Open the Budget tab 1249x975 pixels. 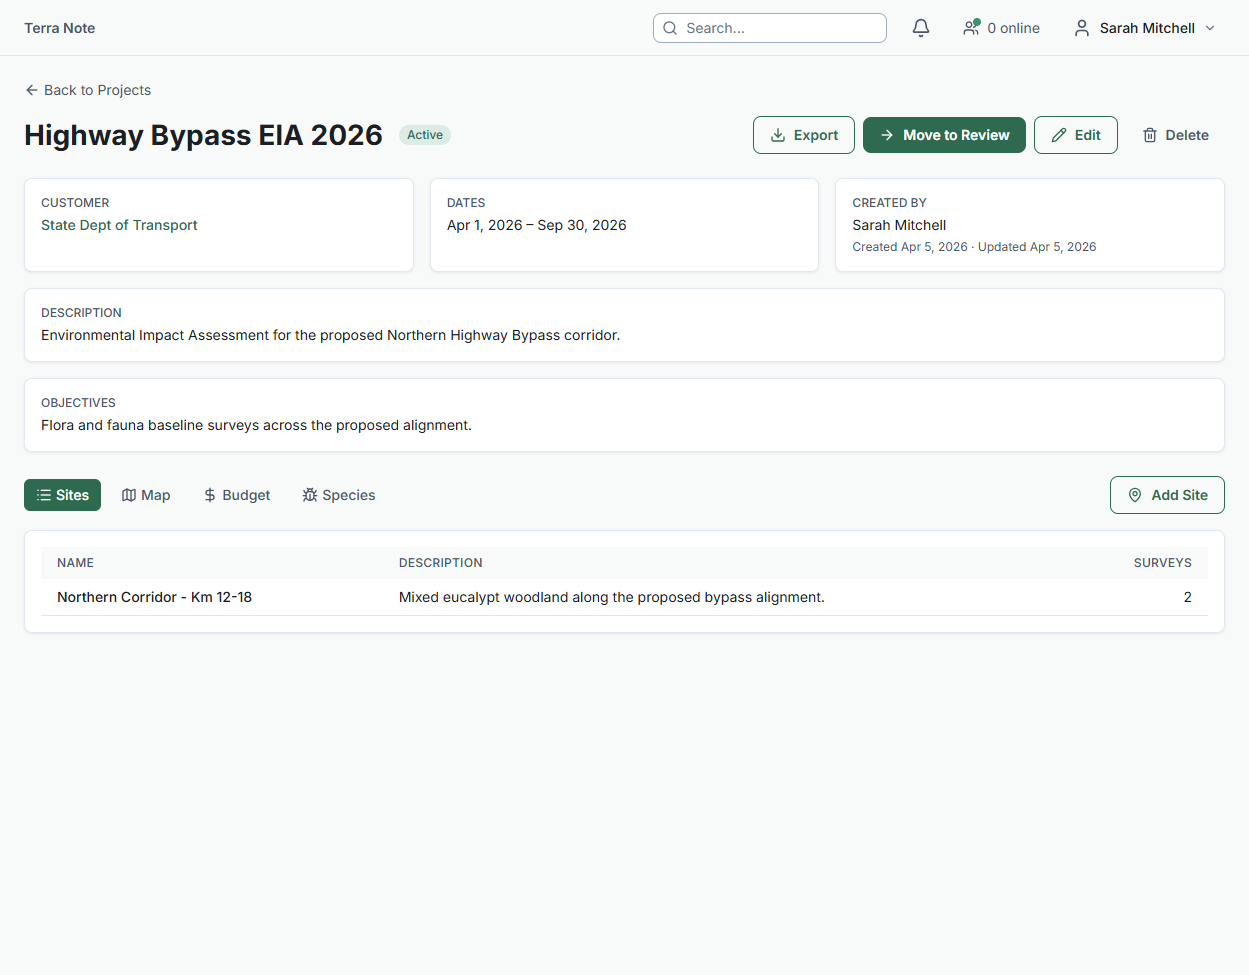coord(237,495)
